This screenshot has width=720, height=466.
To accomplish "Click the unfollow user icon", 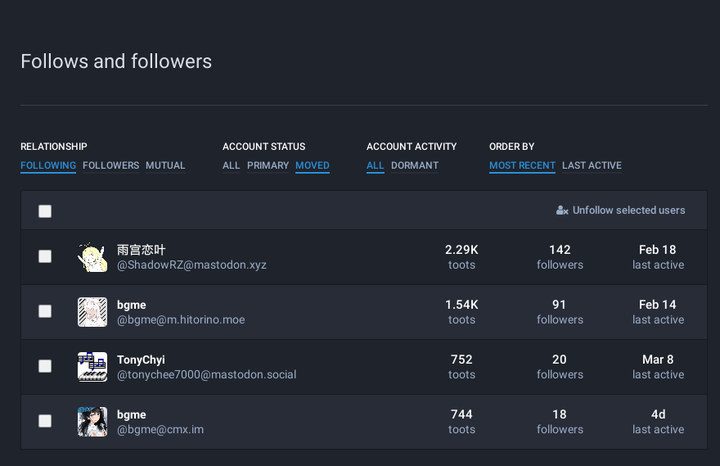I will (x=562, y=211).
